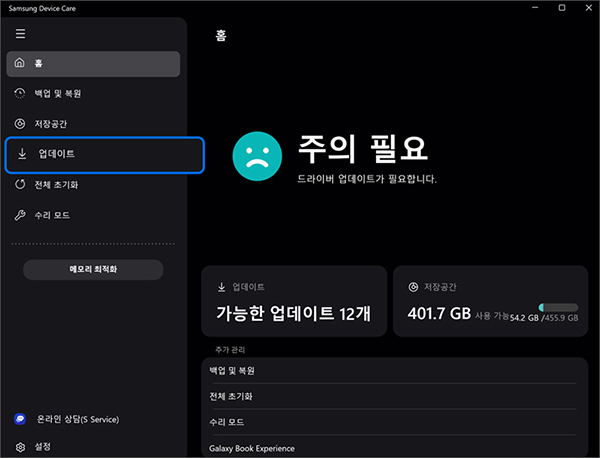
Task: Click the 메모리 최적화 button
Action: [x=93, y=269]
